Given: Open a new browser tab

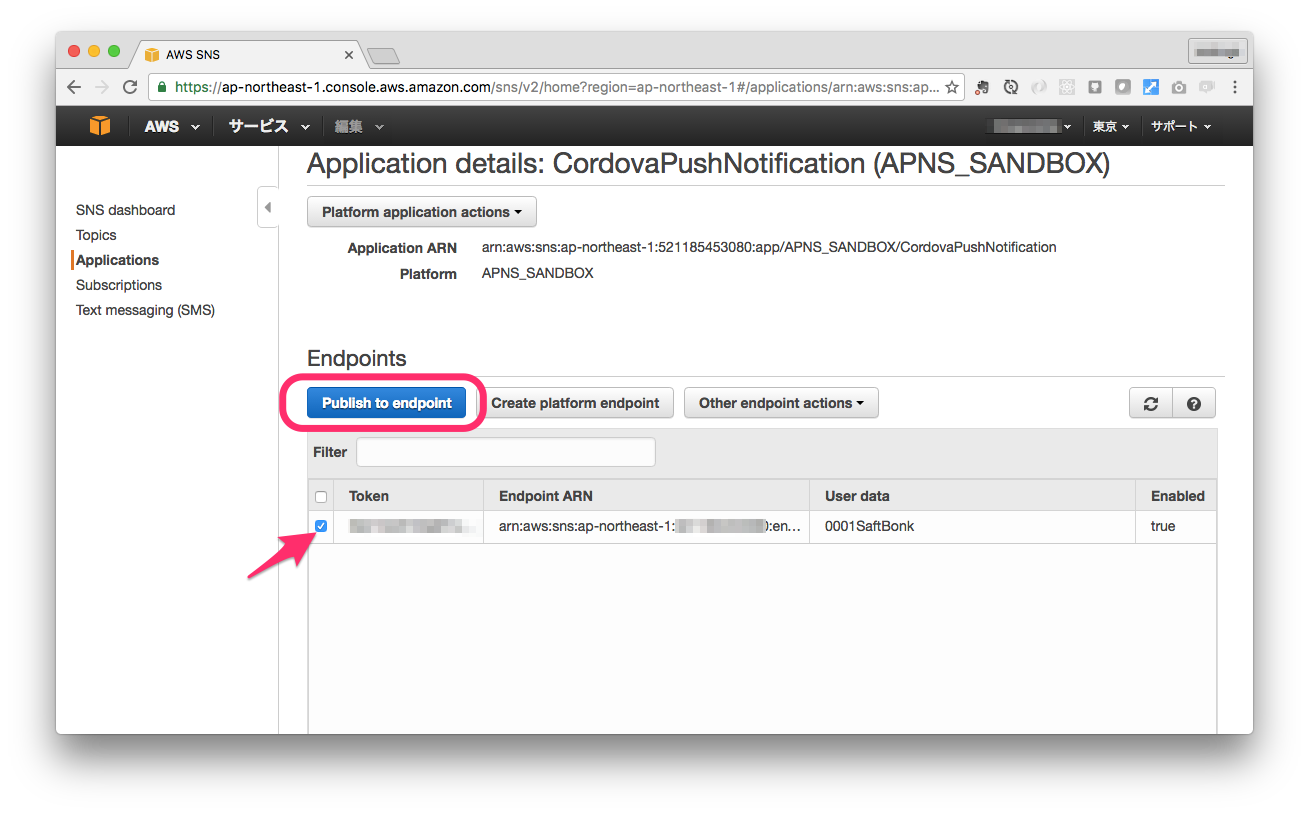Looking at the screenshot, I should (383, 55).
